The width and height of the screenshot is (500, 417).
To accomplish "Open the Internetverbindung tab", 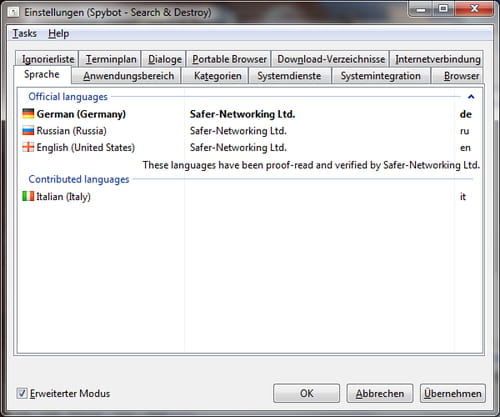I will point(437,59).
